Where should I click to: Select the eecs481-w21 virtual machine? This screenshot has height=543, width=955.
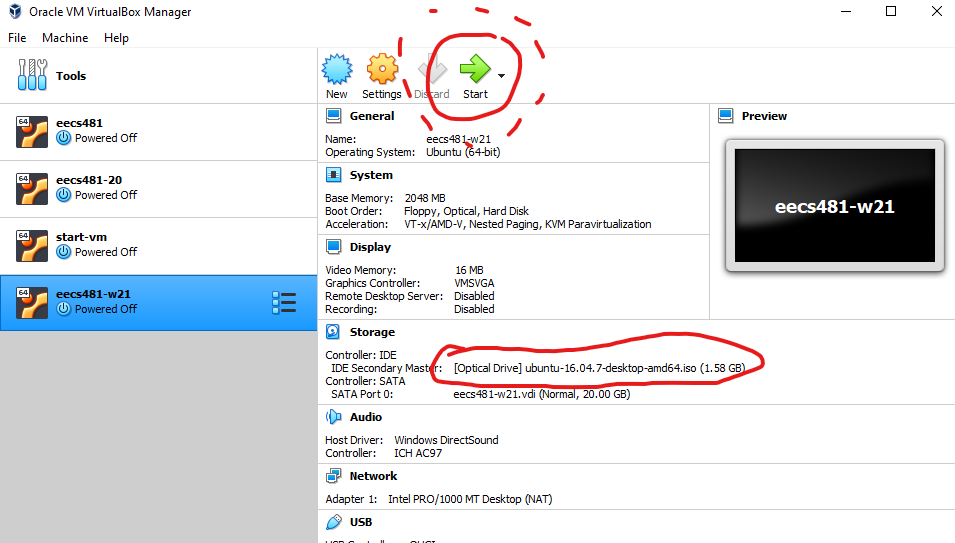(158, 303)
